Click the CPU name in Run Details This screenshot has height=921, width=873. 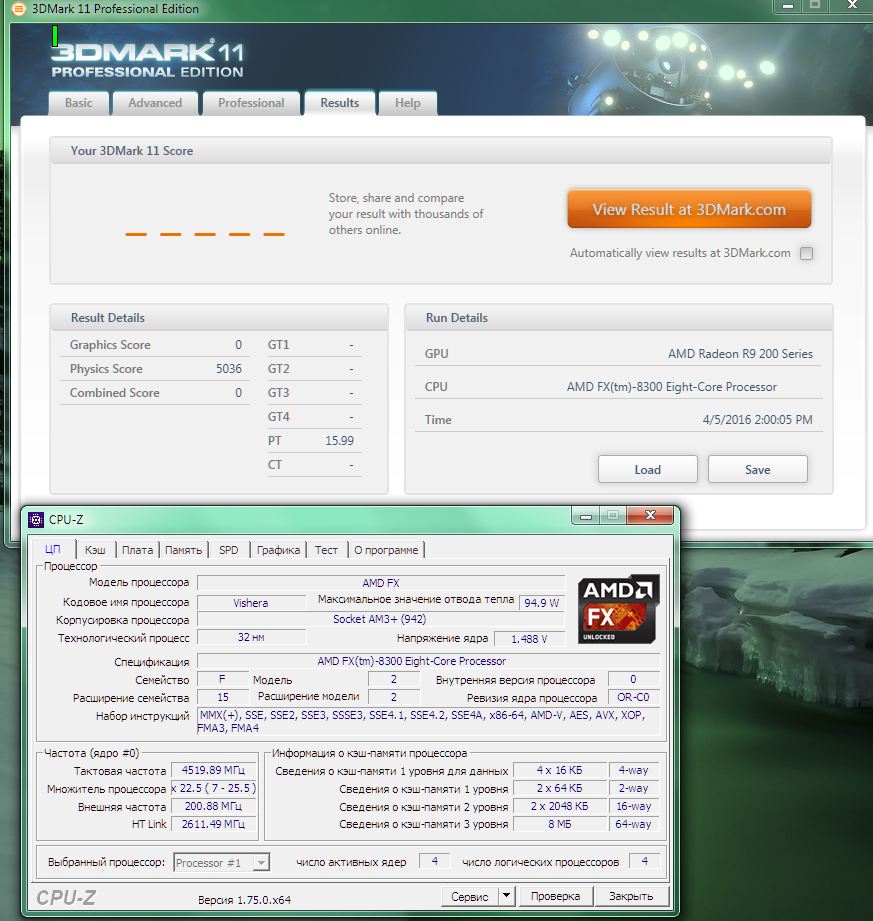[671, 386]
